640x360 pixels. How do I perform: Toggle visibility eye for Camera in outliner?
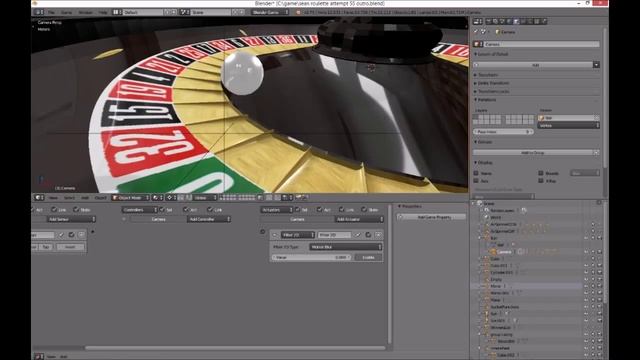pos(586,252)
